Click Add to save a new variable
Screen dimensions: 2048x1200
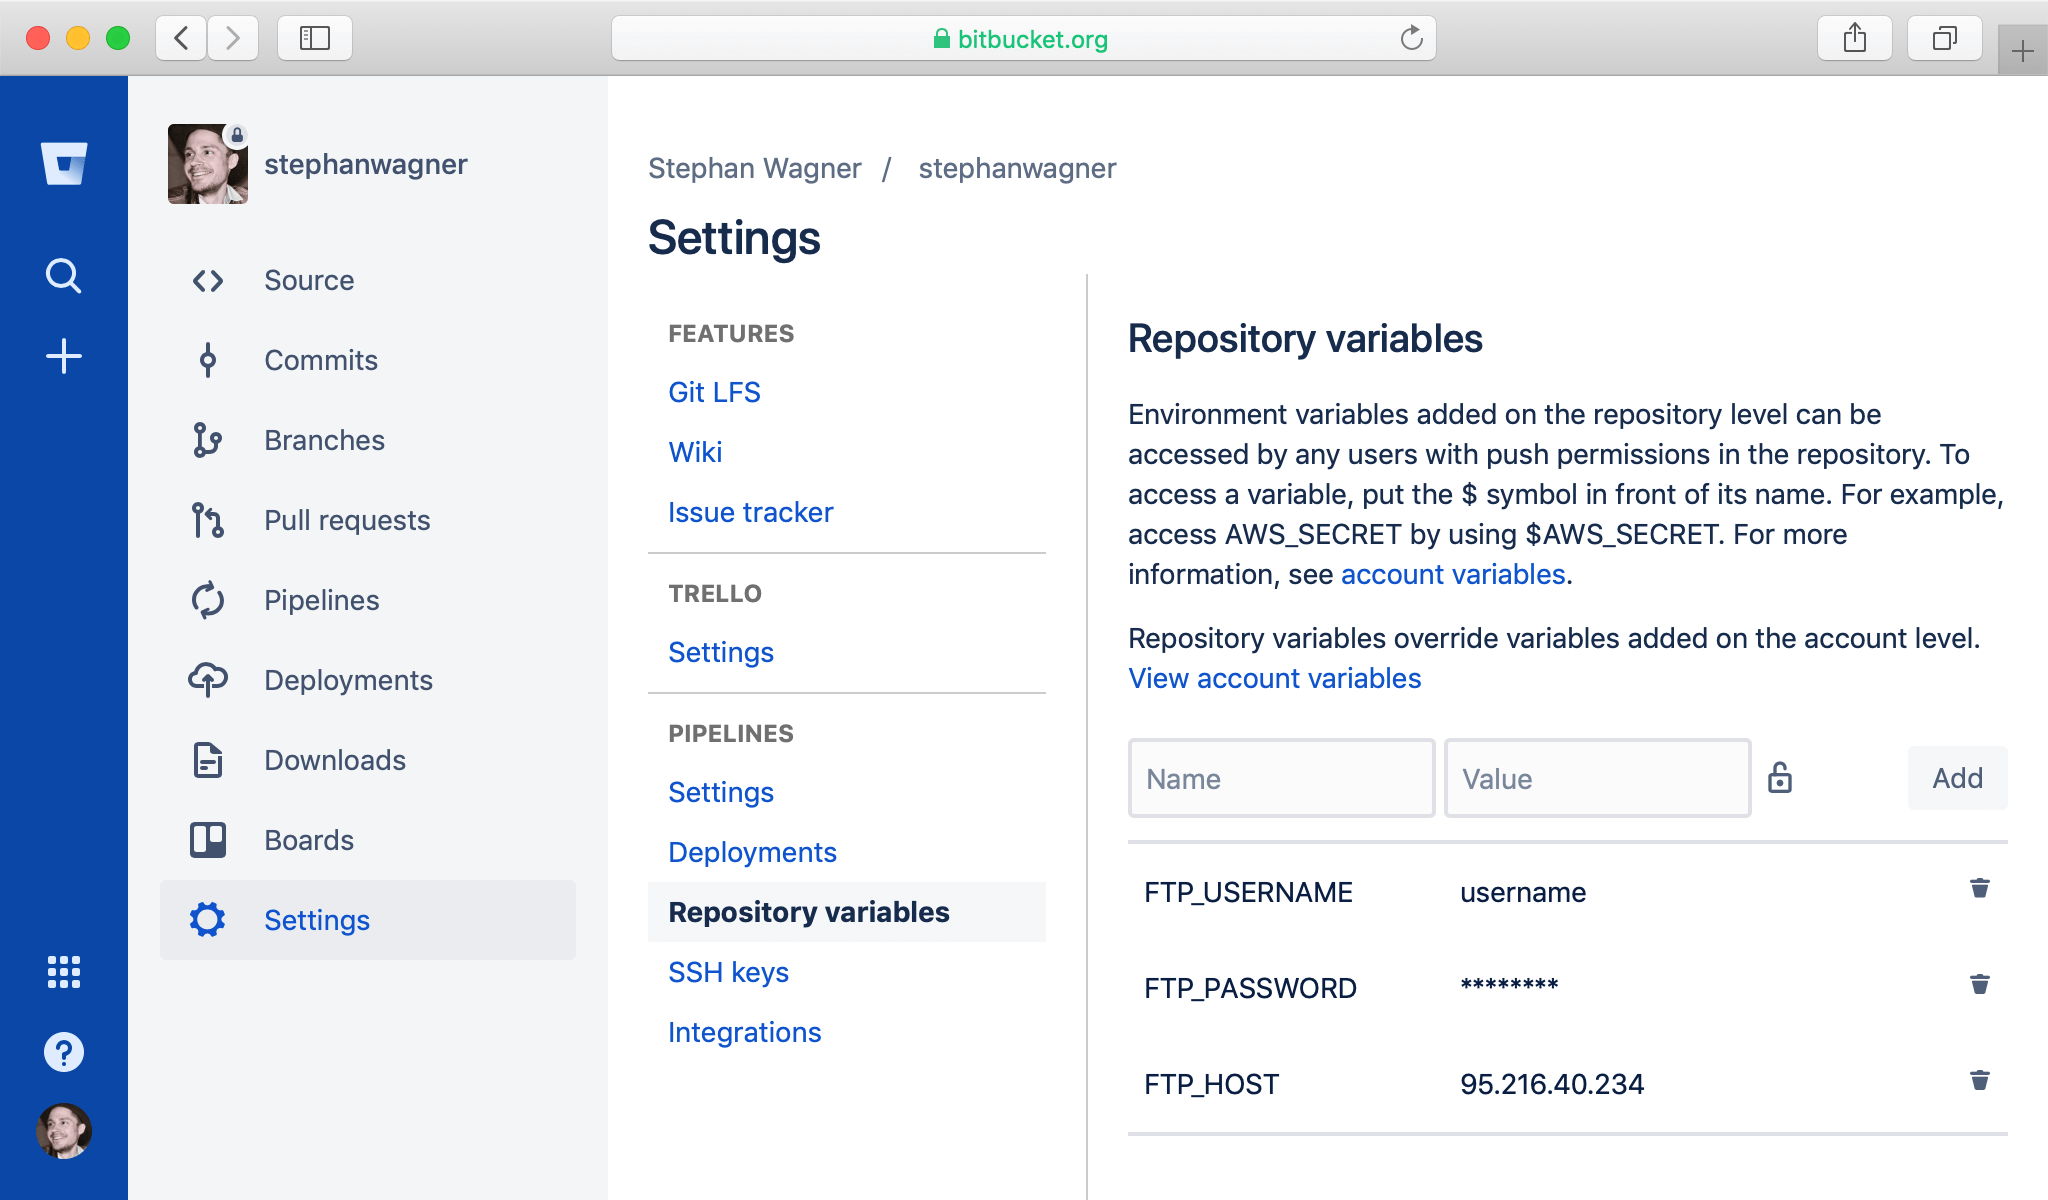pos(1957,778)
